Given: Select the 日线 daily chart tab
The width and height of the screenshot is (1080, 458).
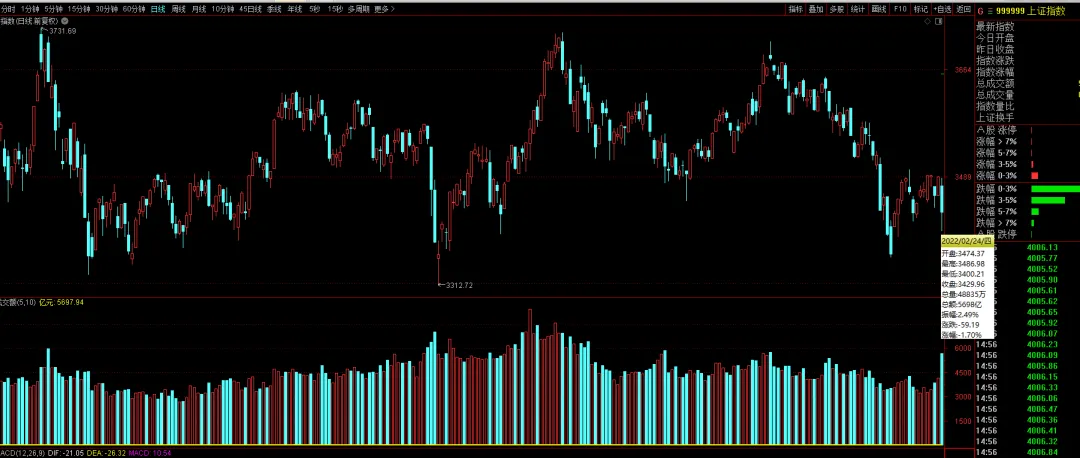Looking at the screenshot, I should 158,9.
